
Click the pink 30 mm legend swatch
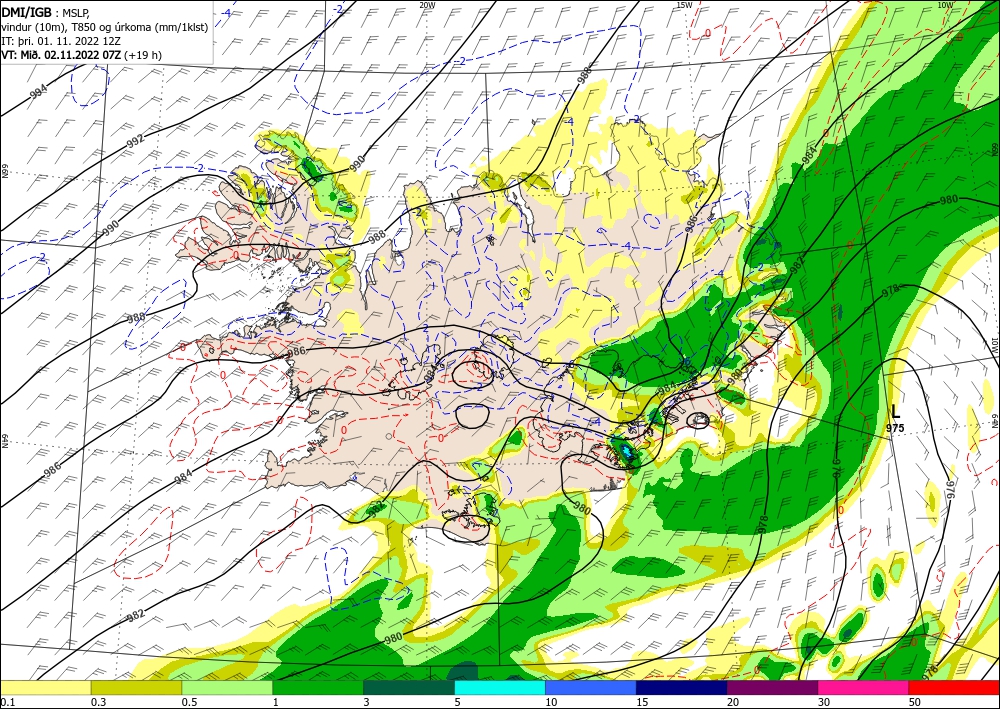863,688
